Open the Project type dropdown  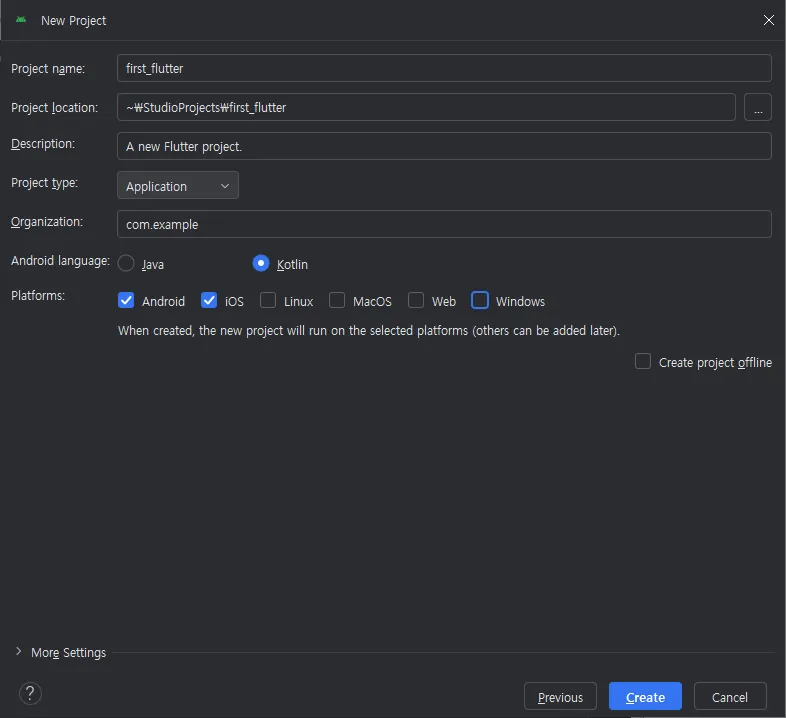click(x=177, y=186)
